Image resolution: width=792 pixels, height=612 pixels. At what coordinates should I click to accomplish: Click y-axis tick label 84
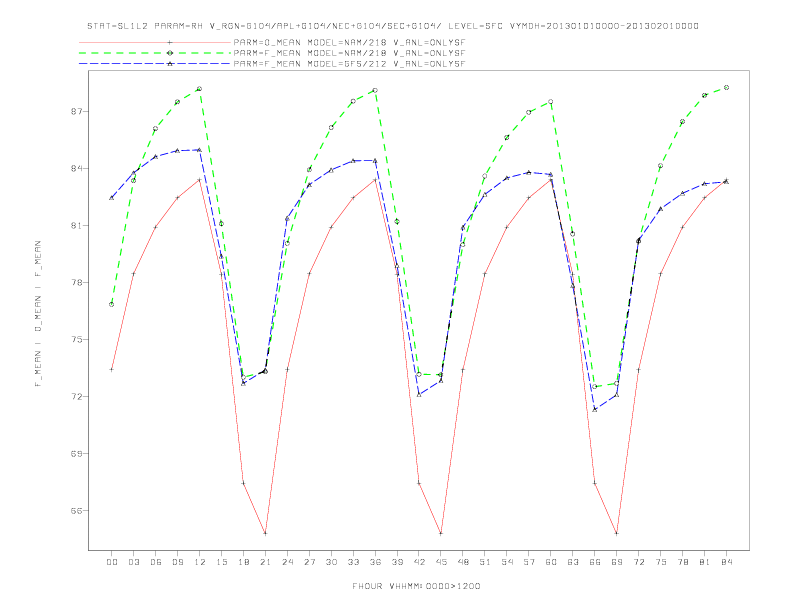tap(77, 168)
